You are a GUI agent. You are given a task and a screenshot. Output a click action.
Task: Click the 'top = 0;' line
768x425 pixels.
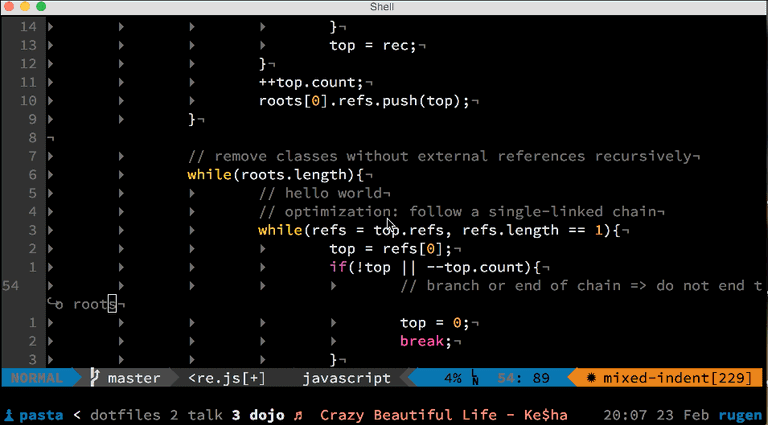435,323
